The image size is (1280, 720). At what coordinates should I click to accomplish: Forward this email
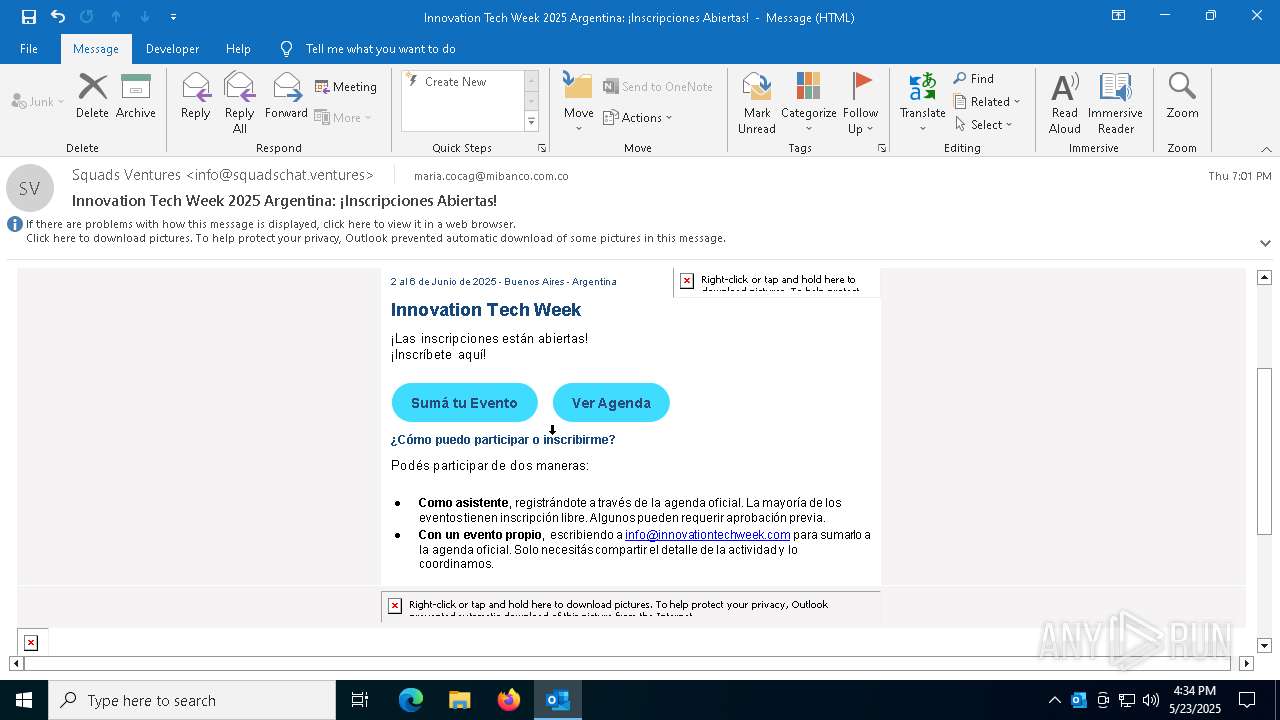point(286,96)
